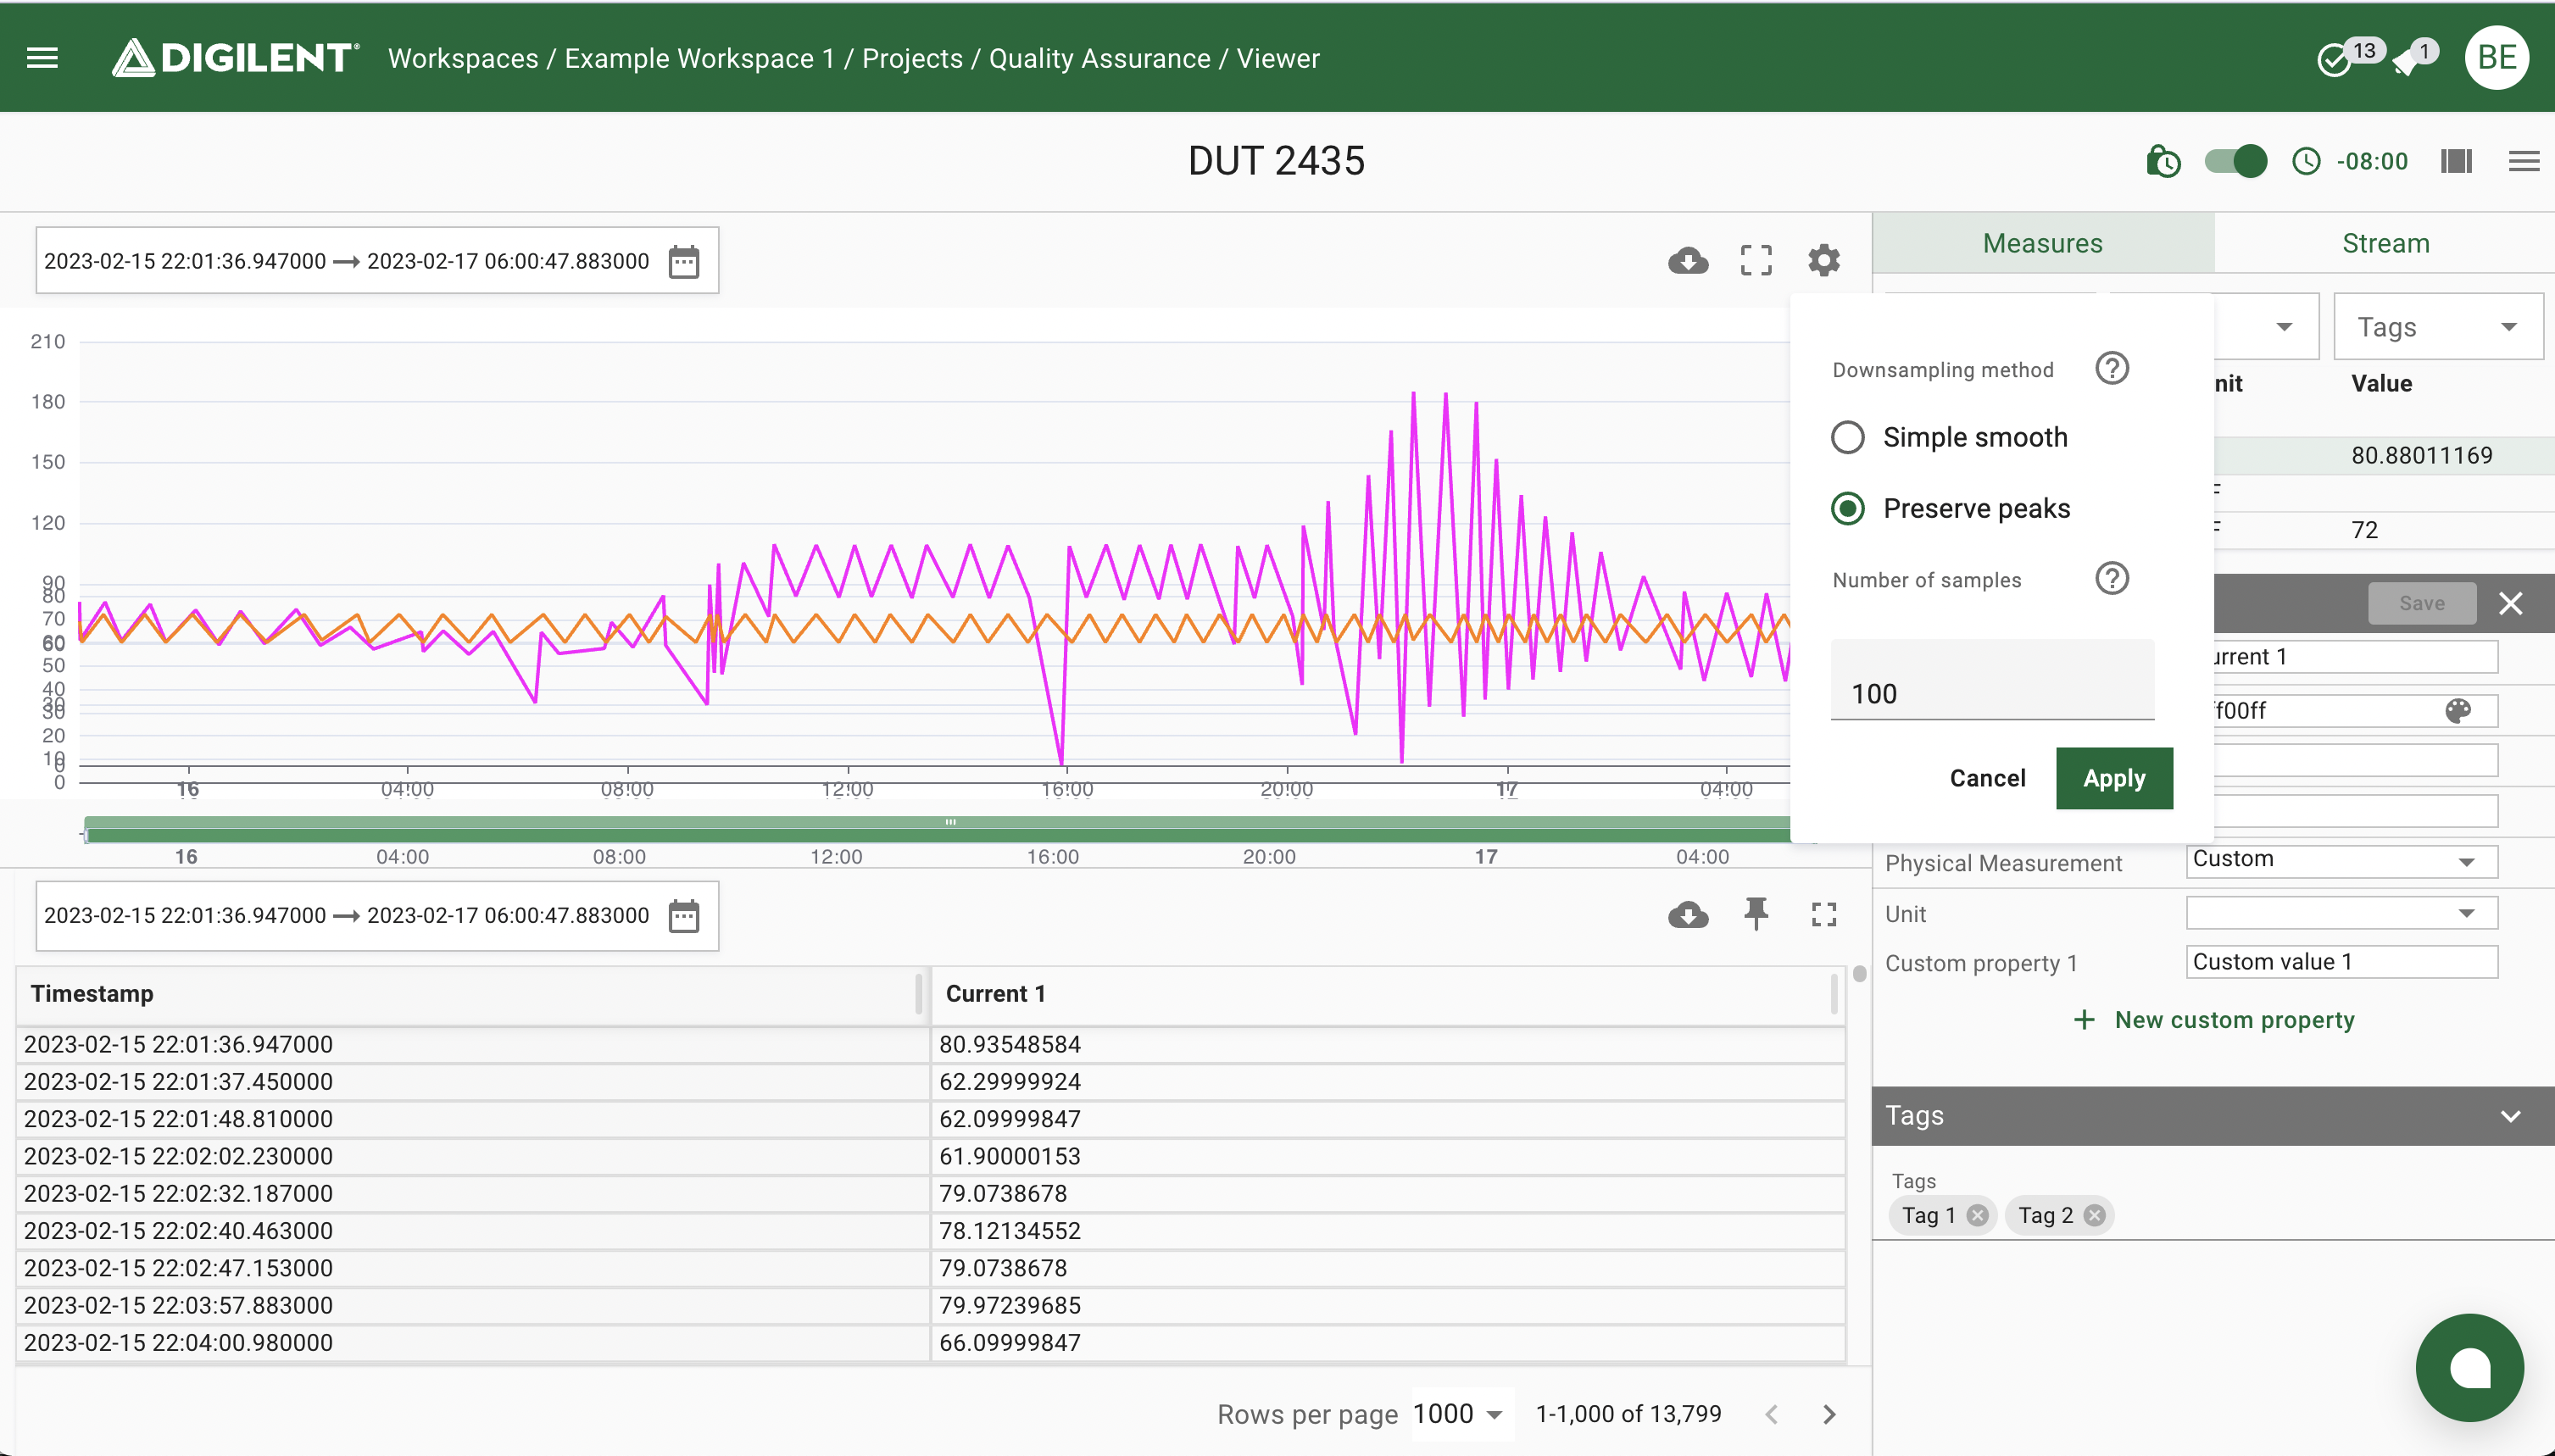
Task: Click the Digilent logo
Action: 235,58
